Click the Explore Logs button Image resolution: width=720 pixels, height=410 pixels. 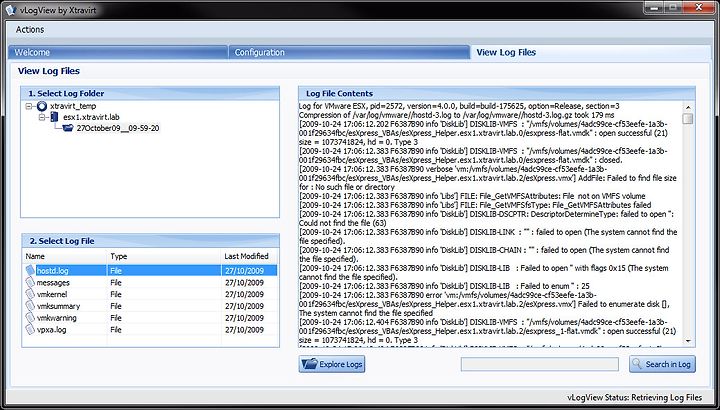[332, 364]
